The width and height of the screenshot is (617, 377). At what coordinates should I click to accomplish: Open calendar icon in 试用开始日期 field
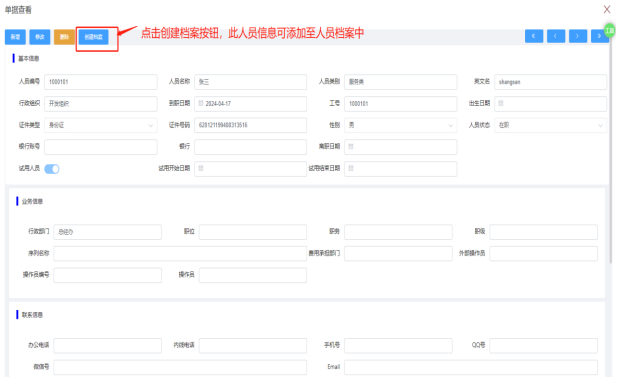click(x=201, y=168)
